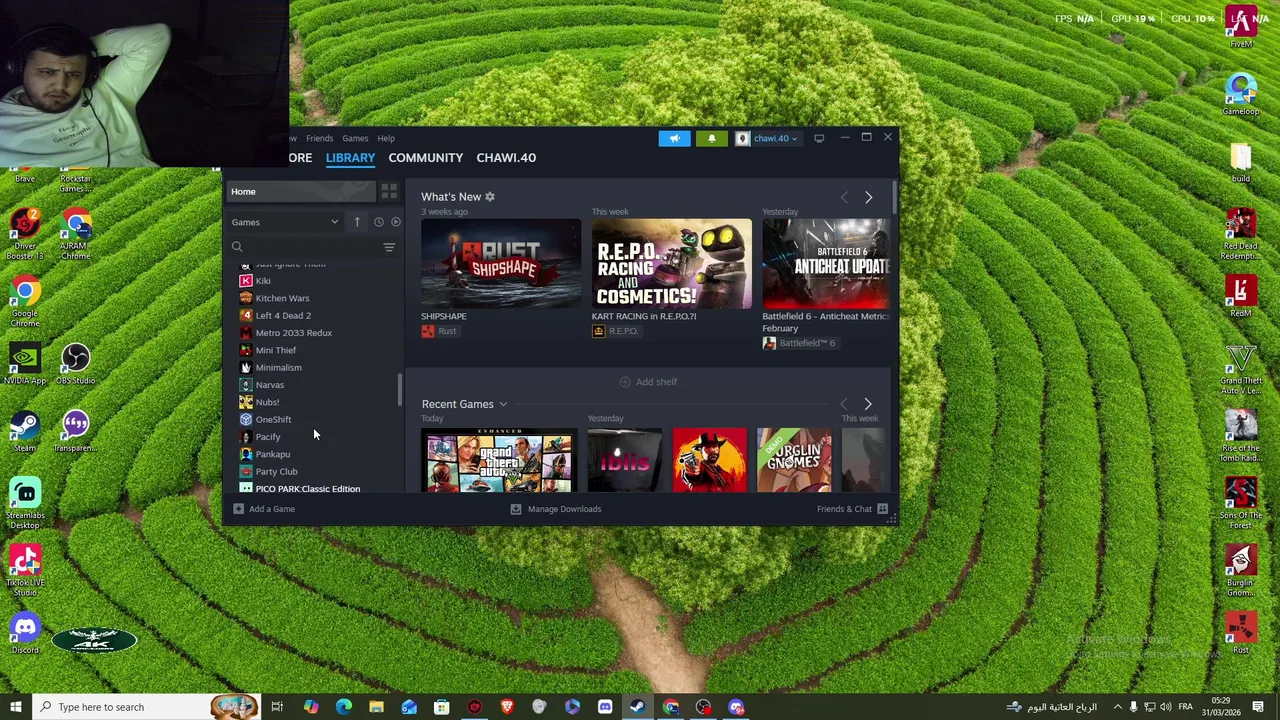Click the Rust game tag link
Viewport: 1280px width, 720px height.
point(439,331)
